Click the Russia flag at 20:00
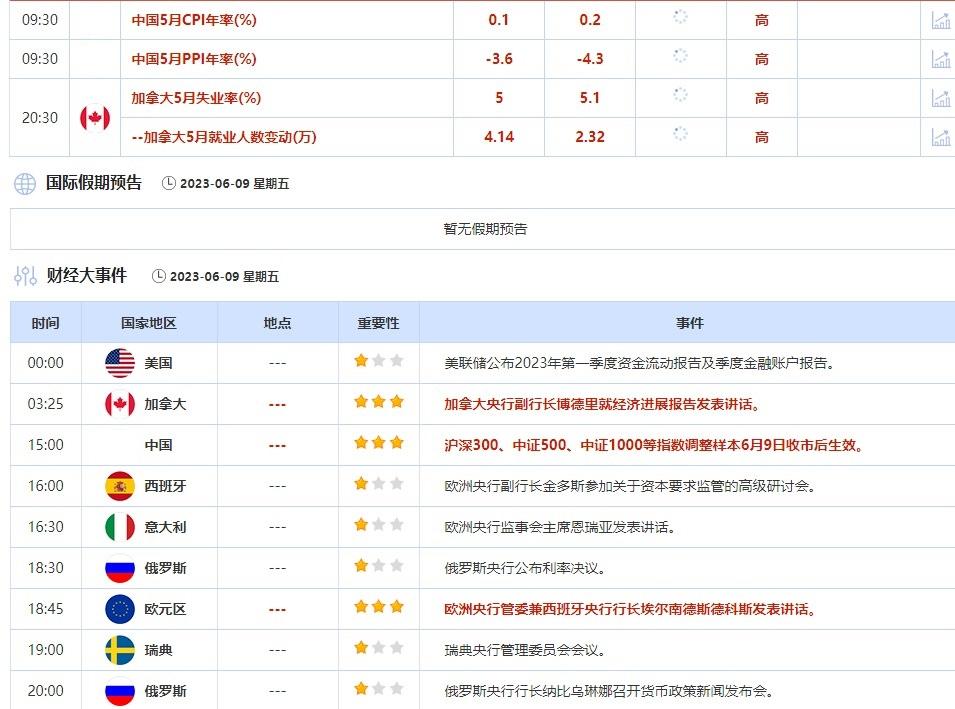 point(120,691)
